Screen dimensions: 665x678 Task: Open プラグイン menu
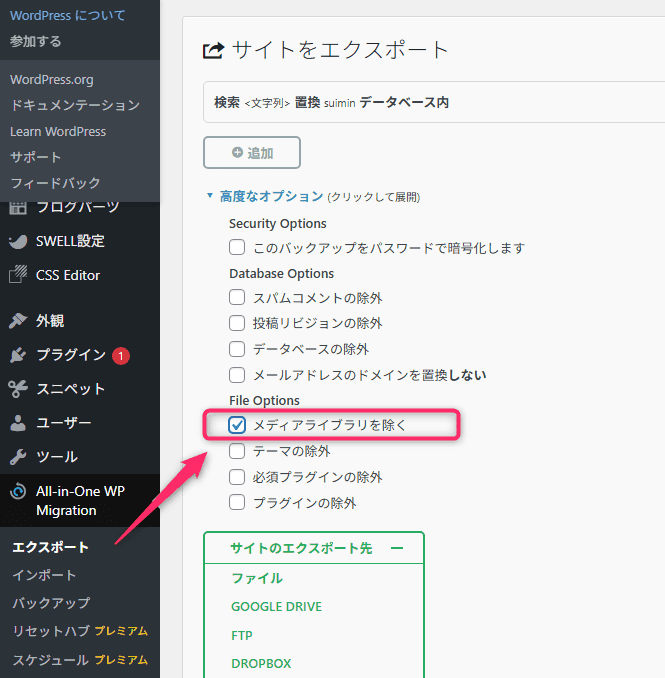click(71, 355)
